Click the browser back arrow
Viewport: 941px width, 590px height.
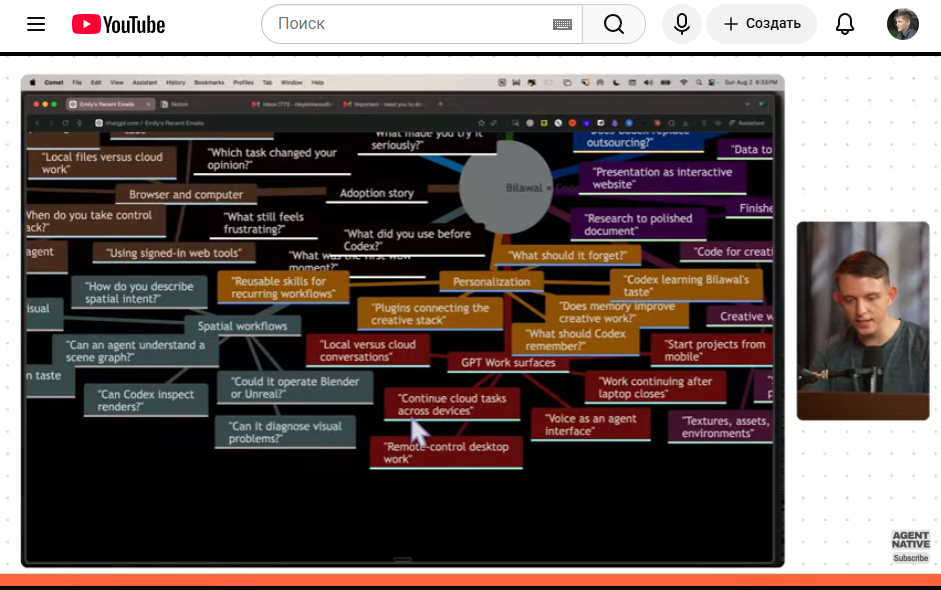37,123
